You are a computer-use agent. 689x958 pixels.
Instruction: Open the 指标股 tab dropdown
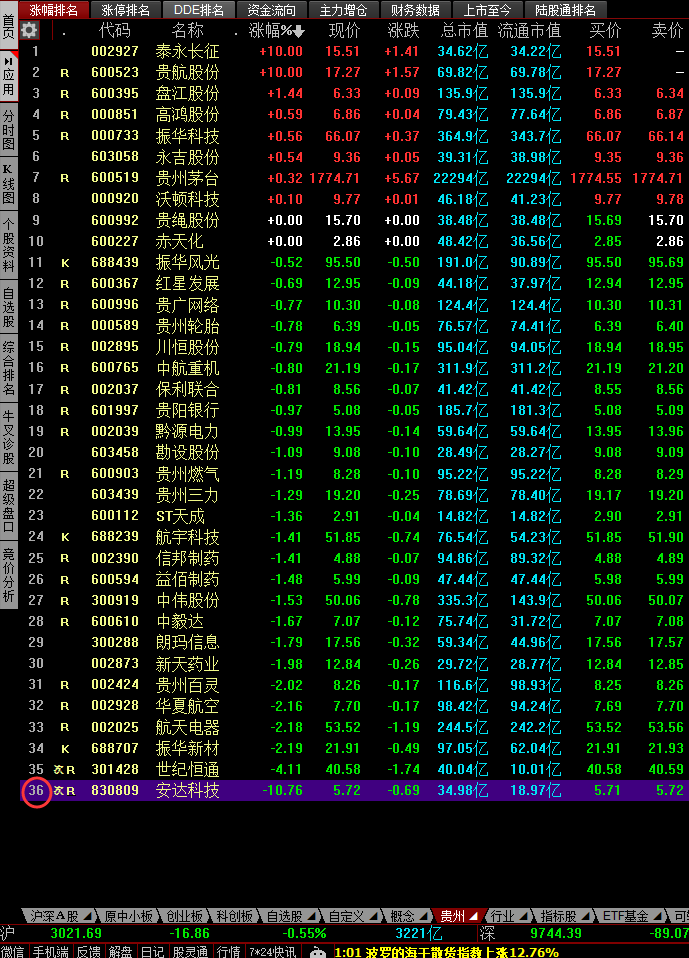pyautogui.click(x=586, y=916)
